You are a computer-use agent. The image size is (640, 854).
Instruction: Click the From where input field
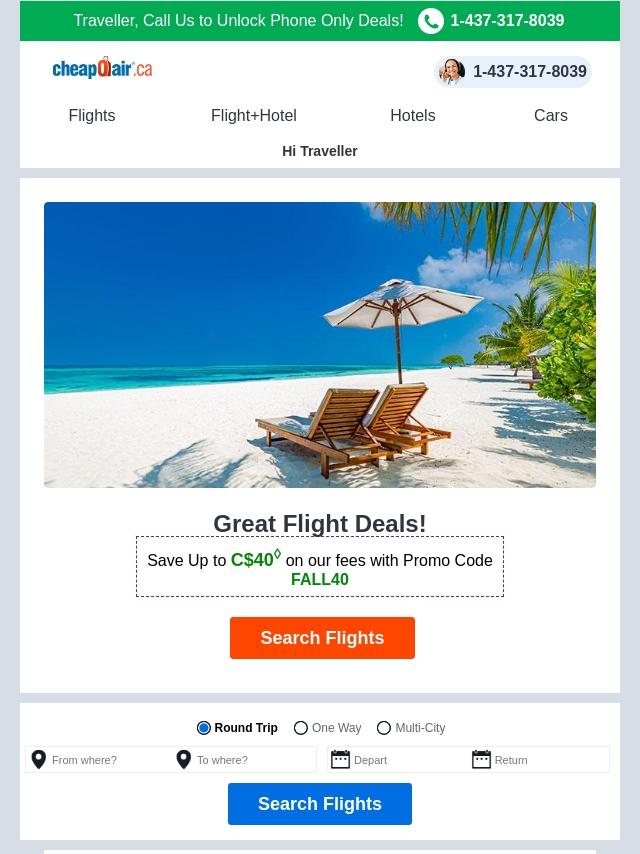[99, 759]
